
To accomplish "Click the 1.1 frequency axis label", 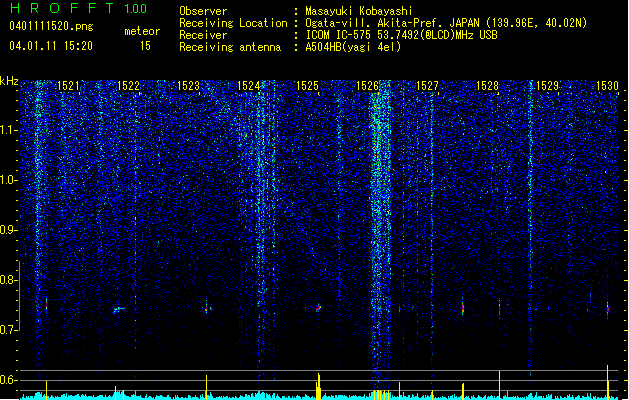I will (8, 130).
